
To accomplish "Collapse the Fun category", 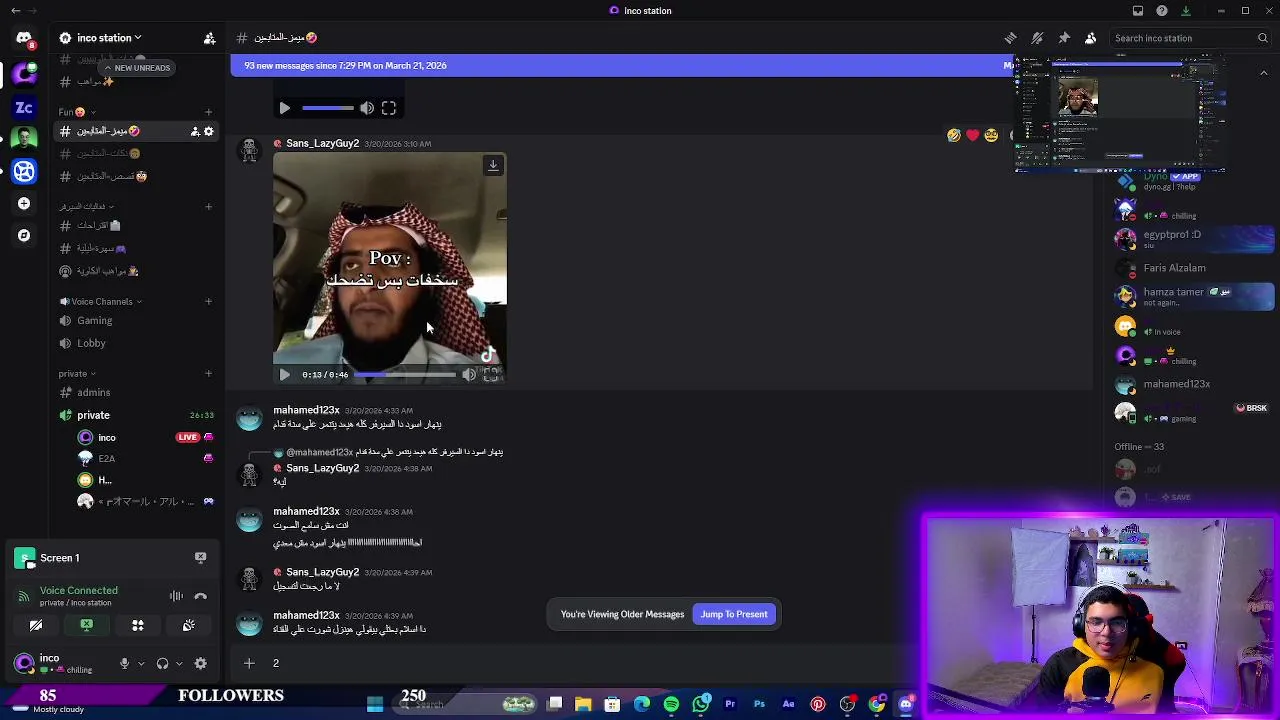I will click(x=76, y=112).
